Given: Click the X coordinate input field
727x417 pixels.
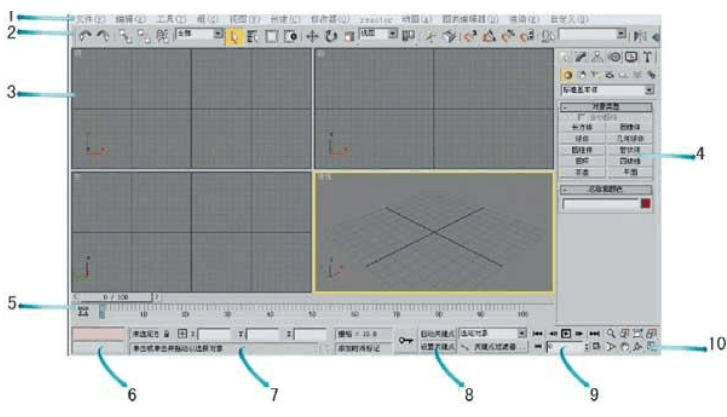Looking at the screenshot, I should point(214,334).
